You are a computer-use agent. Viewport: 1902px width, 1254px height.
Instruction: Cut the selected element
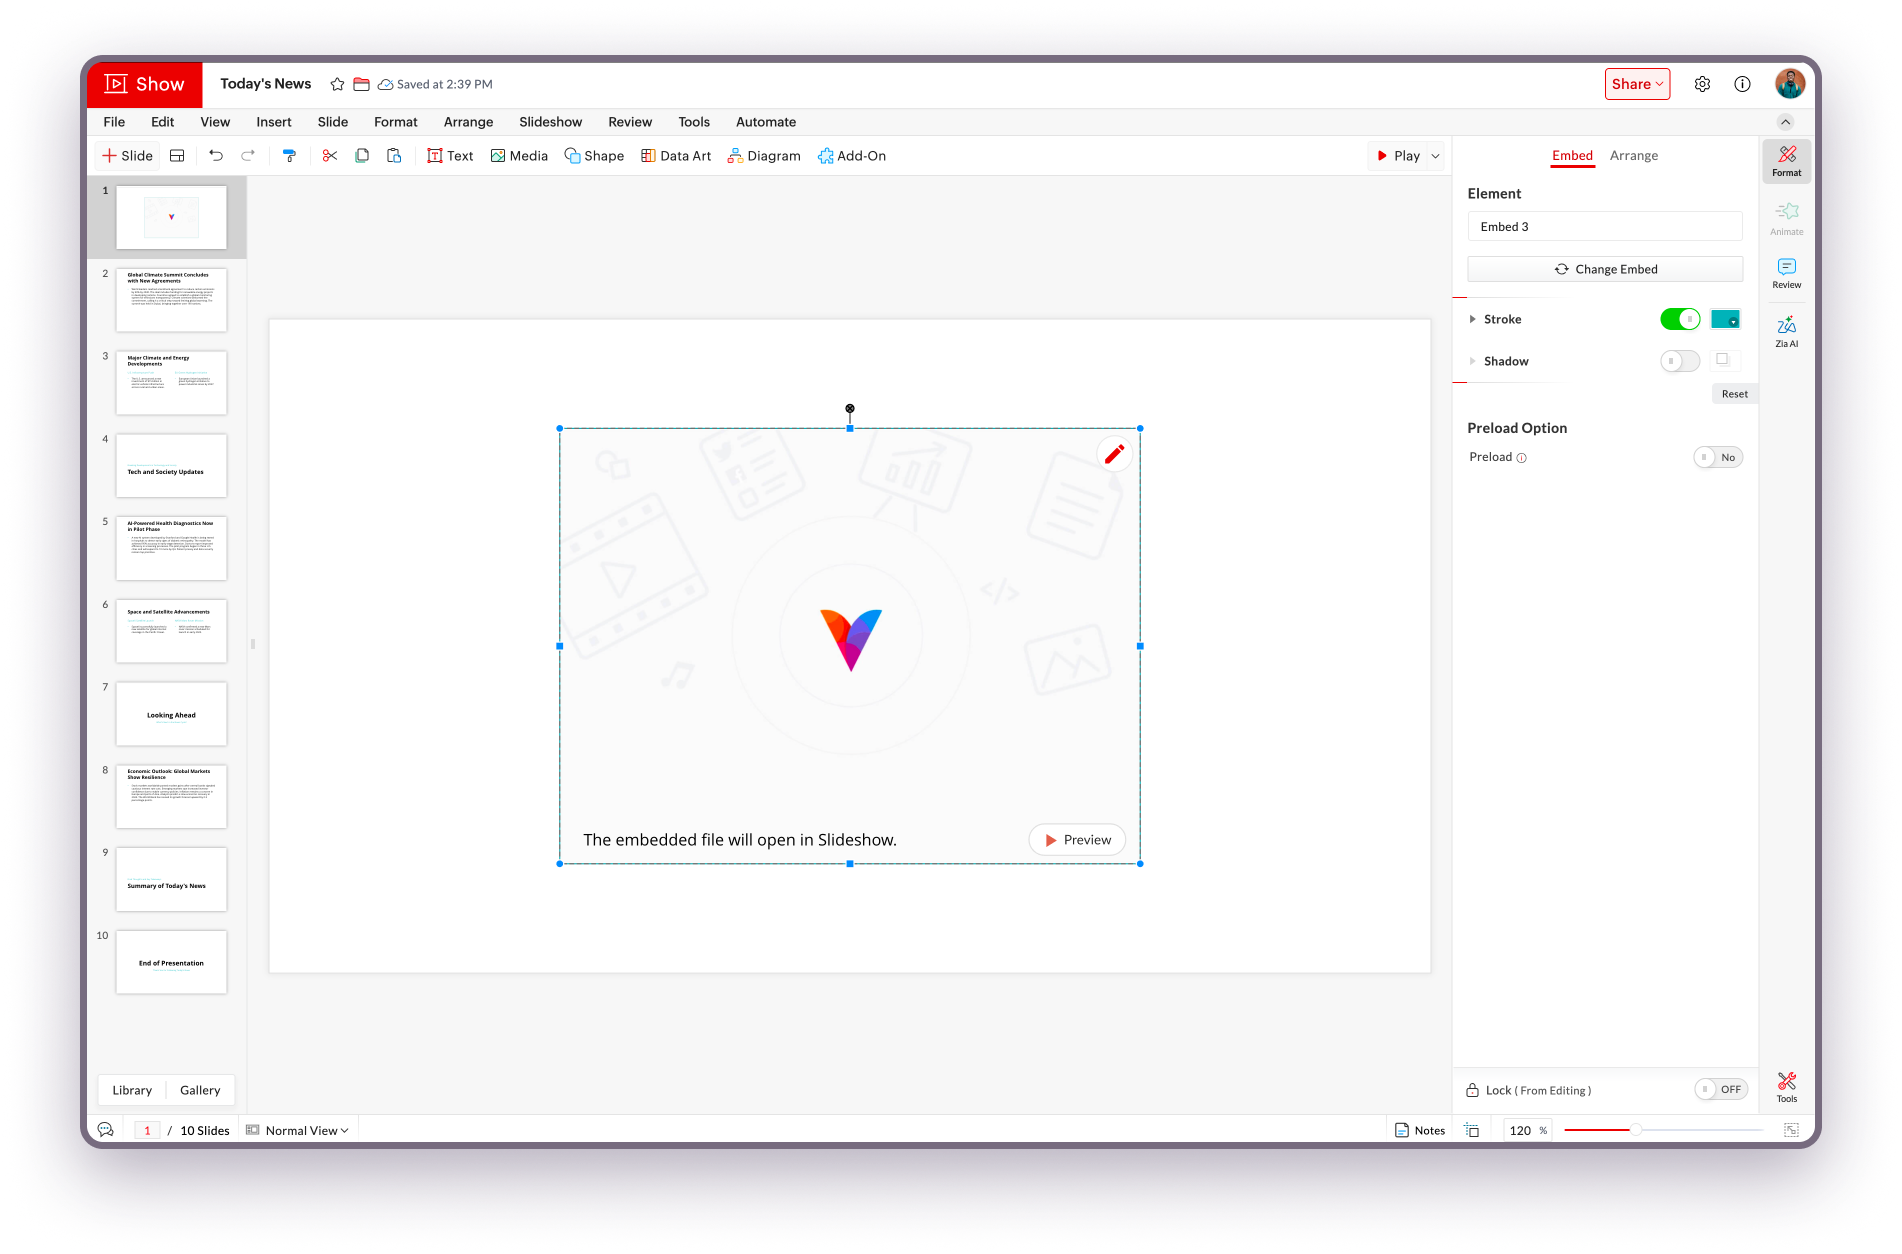[330, 156]
